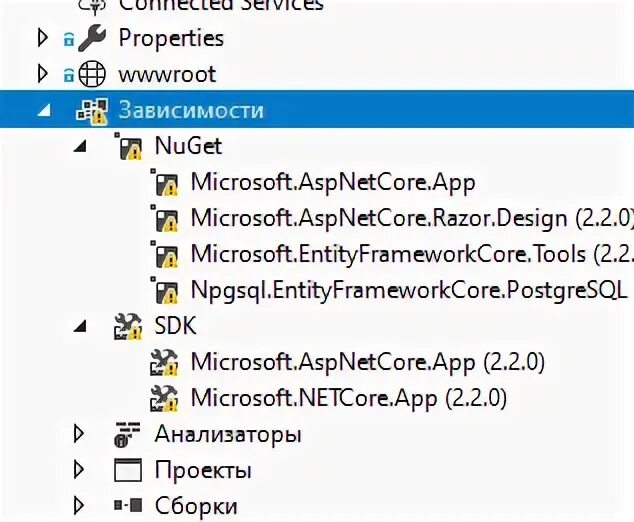Collapse the Зависимости node
This screenshot has height=522, width=634.
point(44,110)
